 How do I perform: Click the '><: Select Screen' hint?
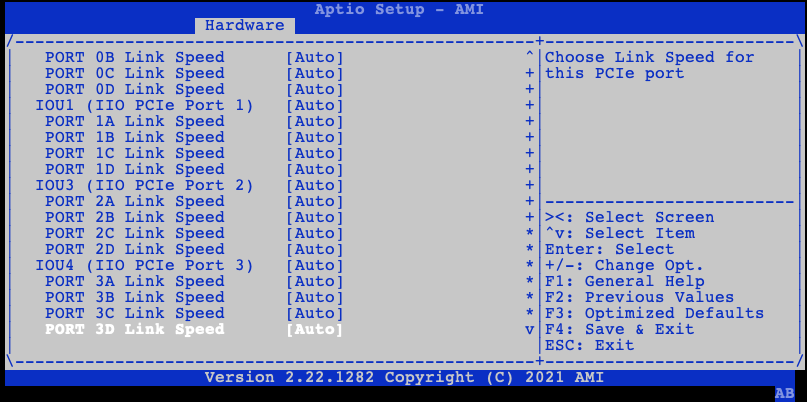click(x=629, y=217)
